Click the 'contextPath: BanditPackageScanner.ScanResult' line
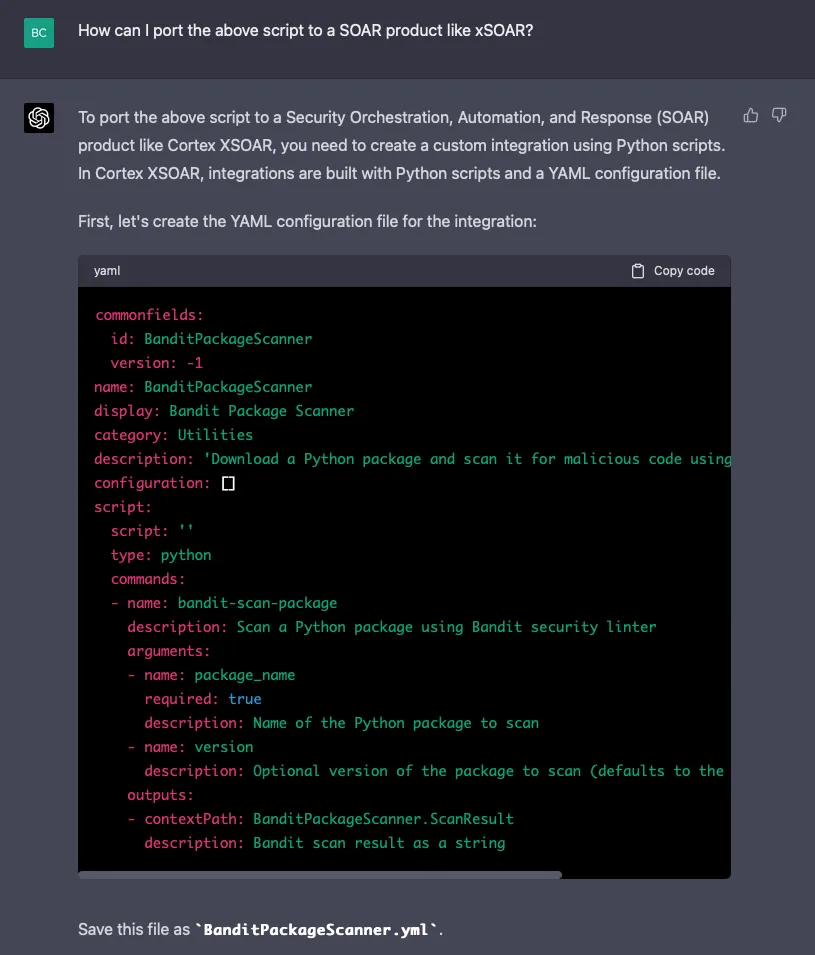The image size is (815, 955). pyautogui.click(x=321, y=819)
